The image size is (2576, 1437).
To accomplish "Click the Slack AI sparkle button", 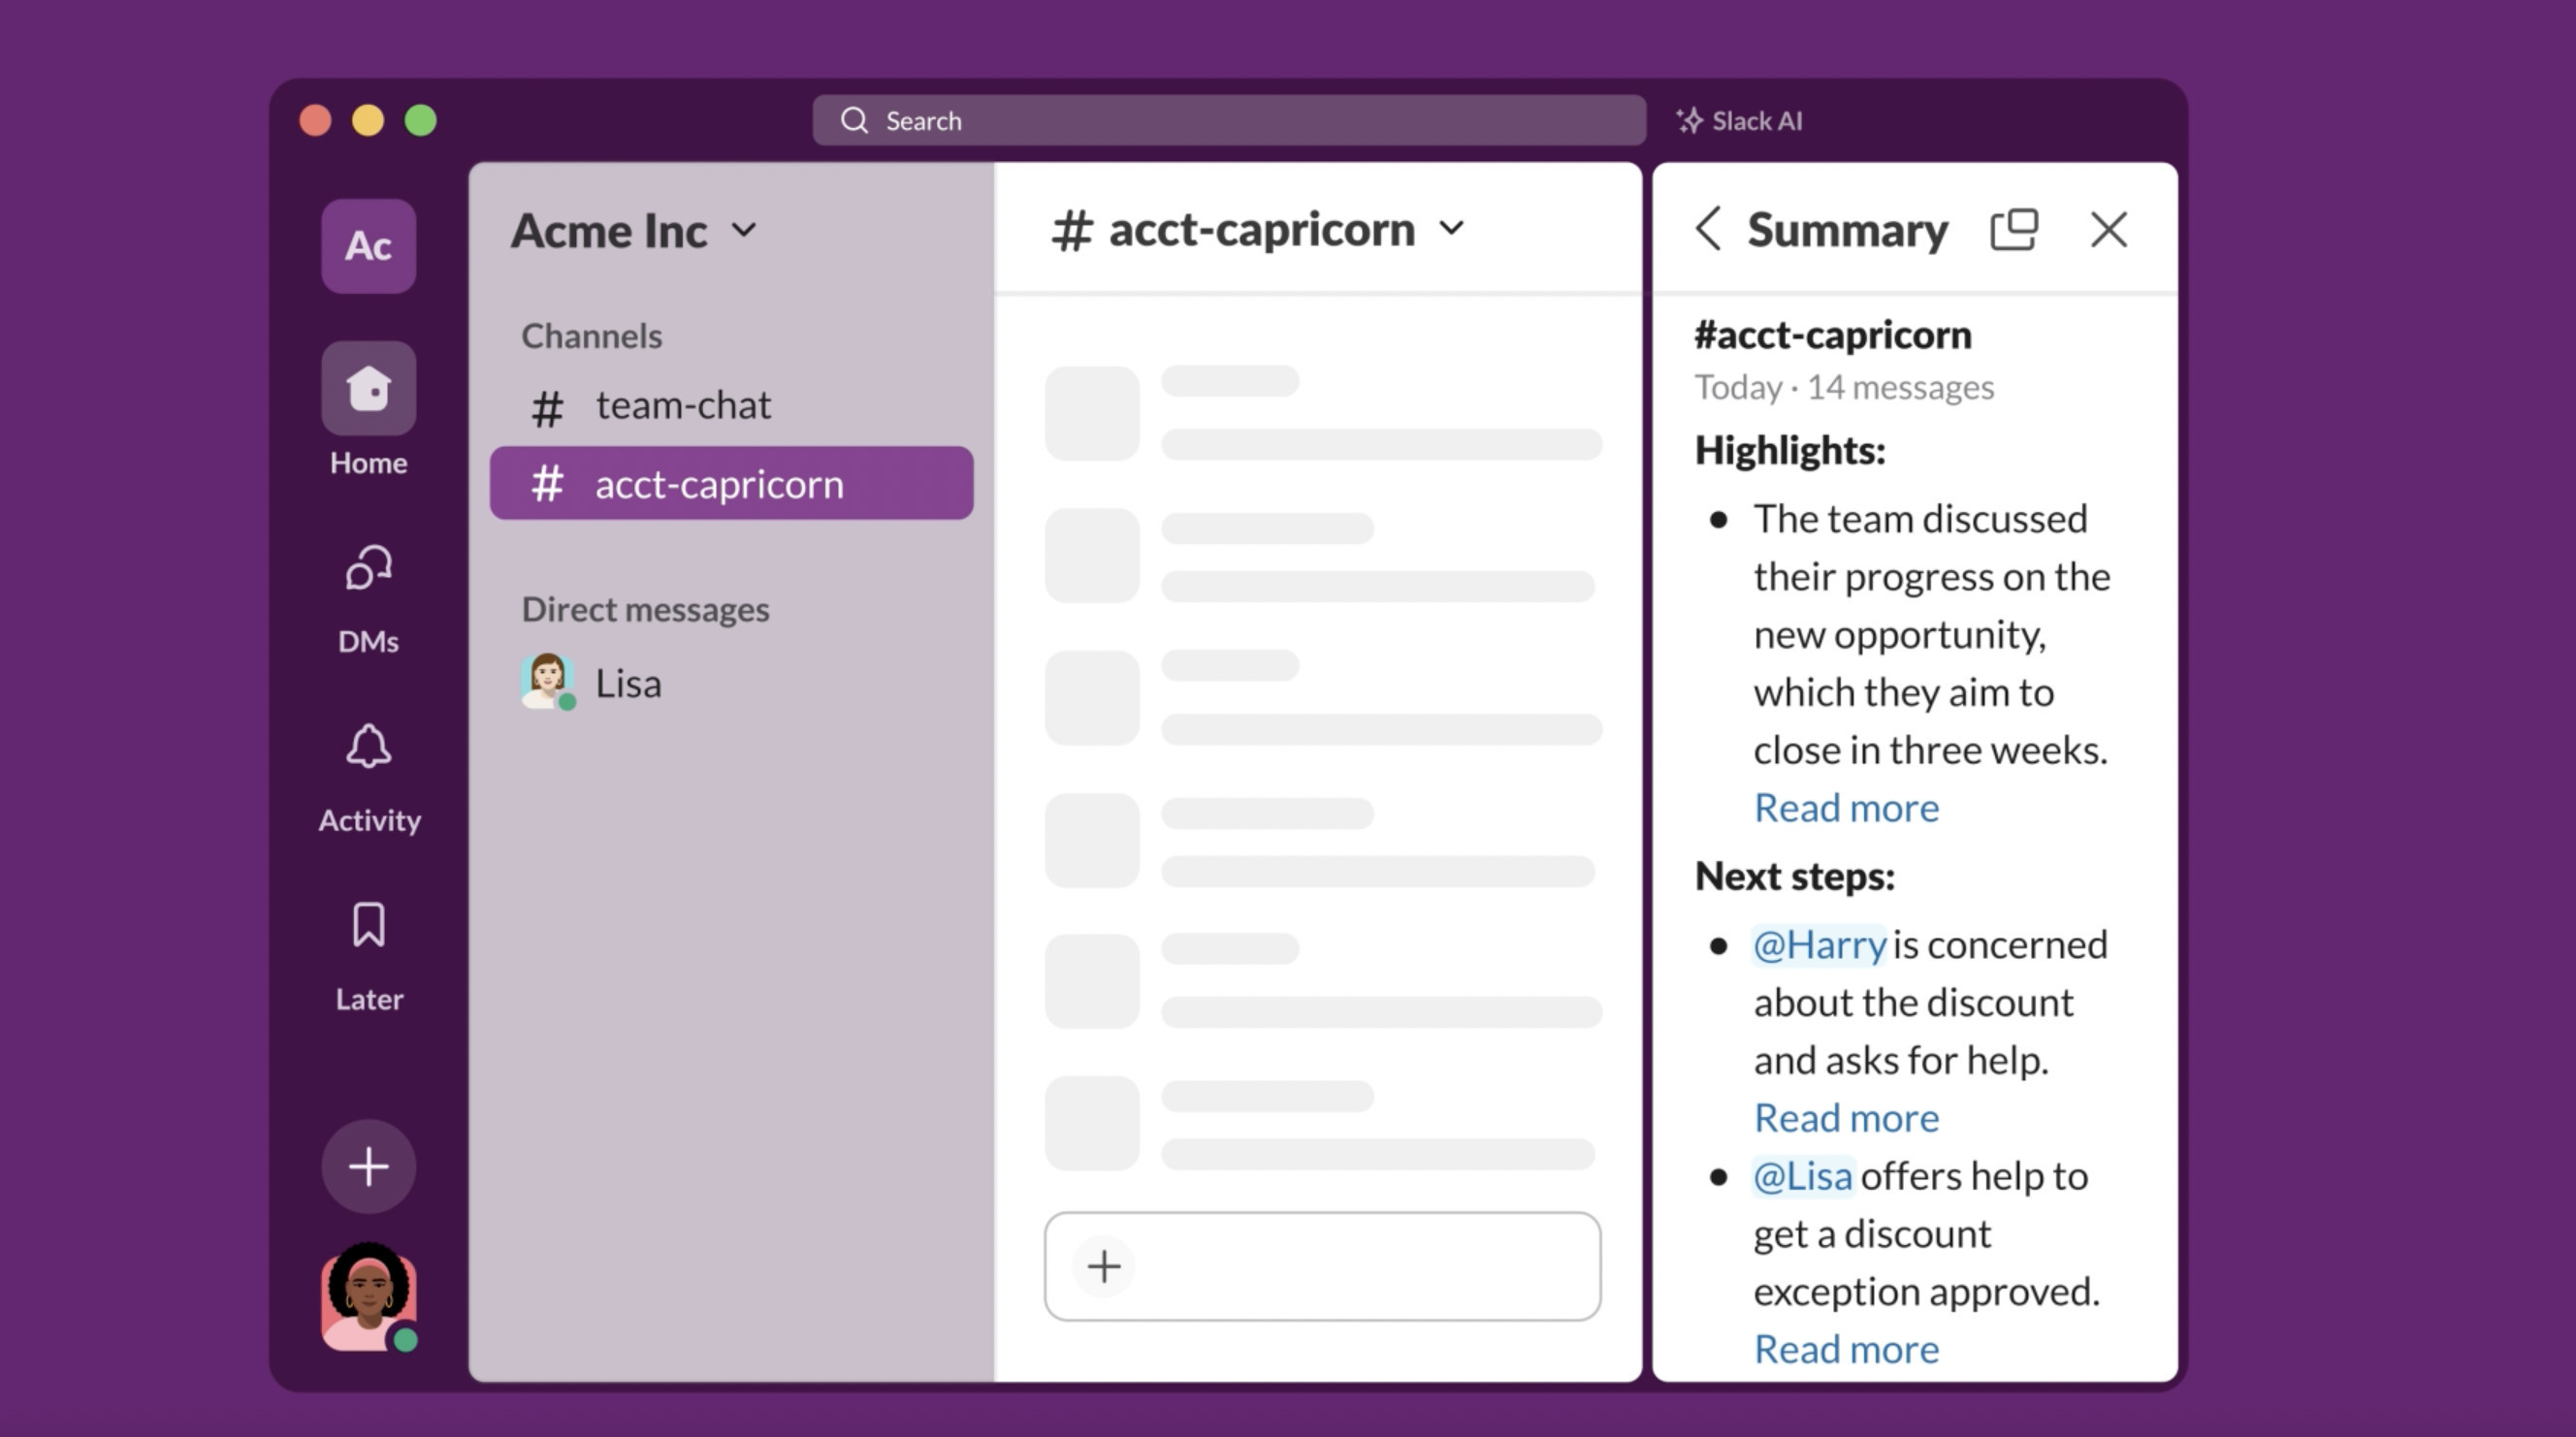I will click(x=1739, y=121).
